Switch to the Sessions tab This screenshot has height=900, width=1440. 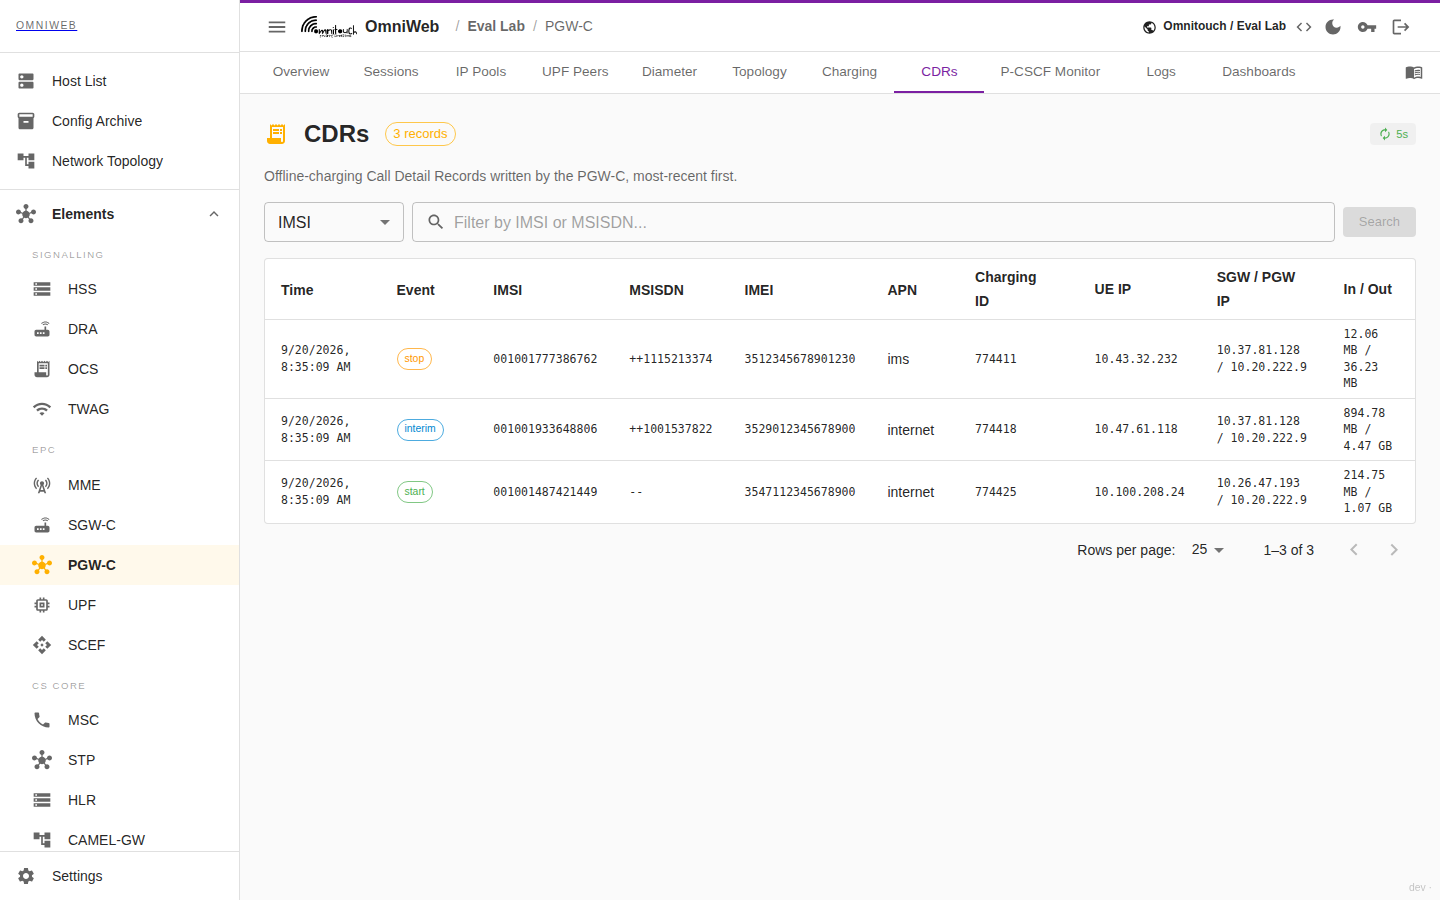click(x=391, y=72)
